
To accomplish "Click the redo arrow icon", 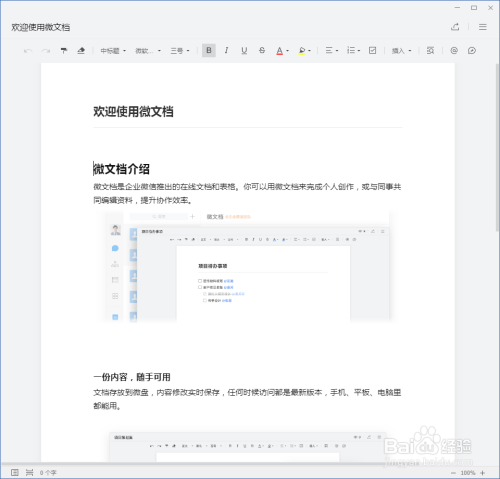I will click(46, 51).
